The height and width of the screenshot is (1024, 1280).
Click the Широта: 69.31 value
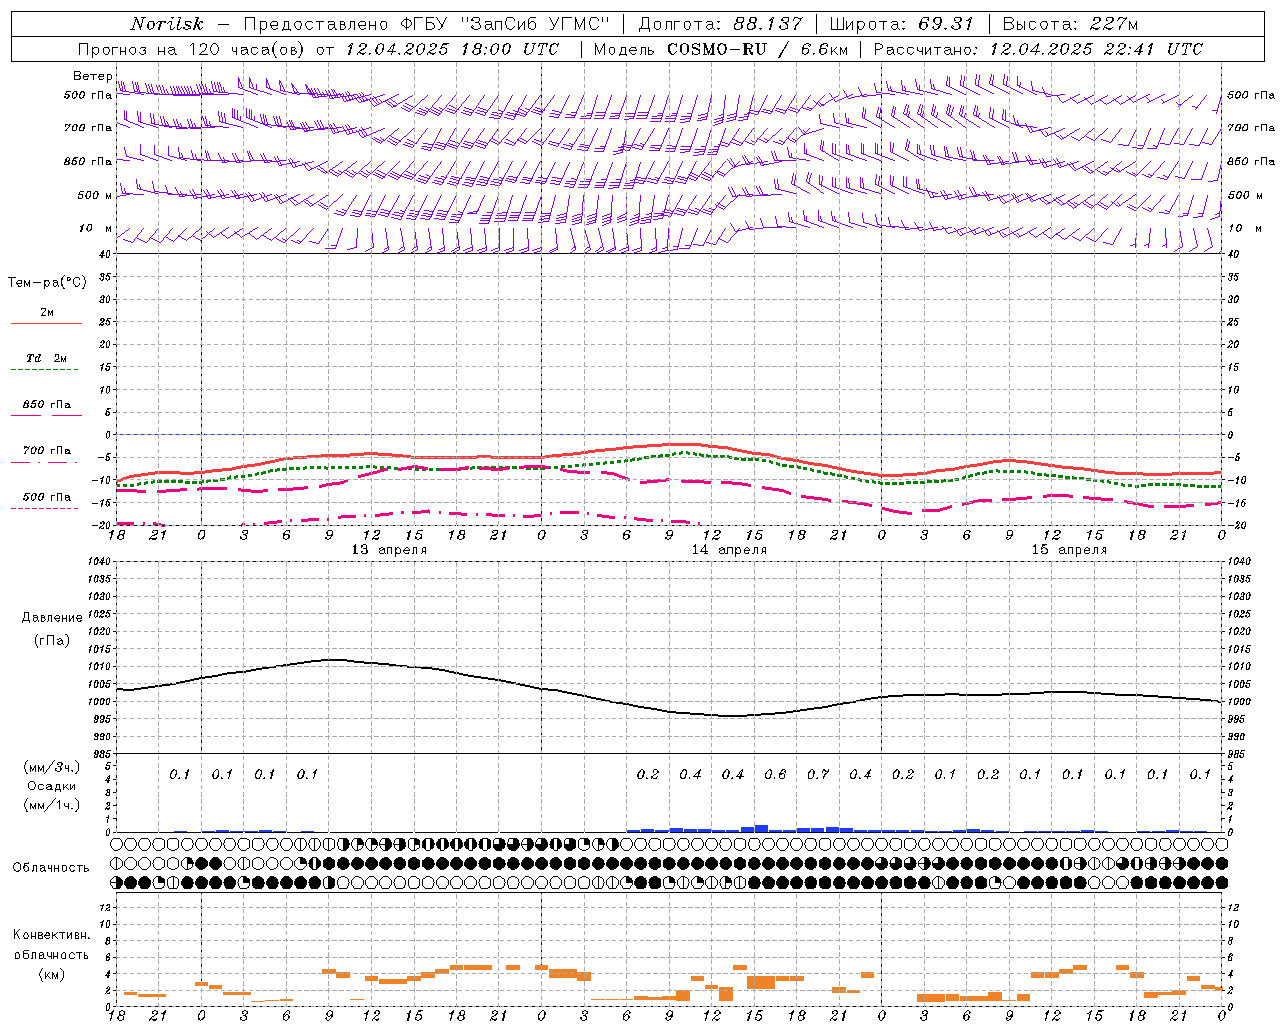[x=902, y=24]
